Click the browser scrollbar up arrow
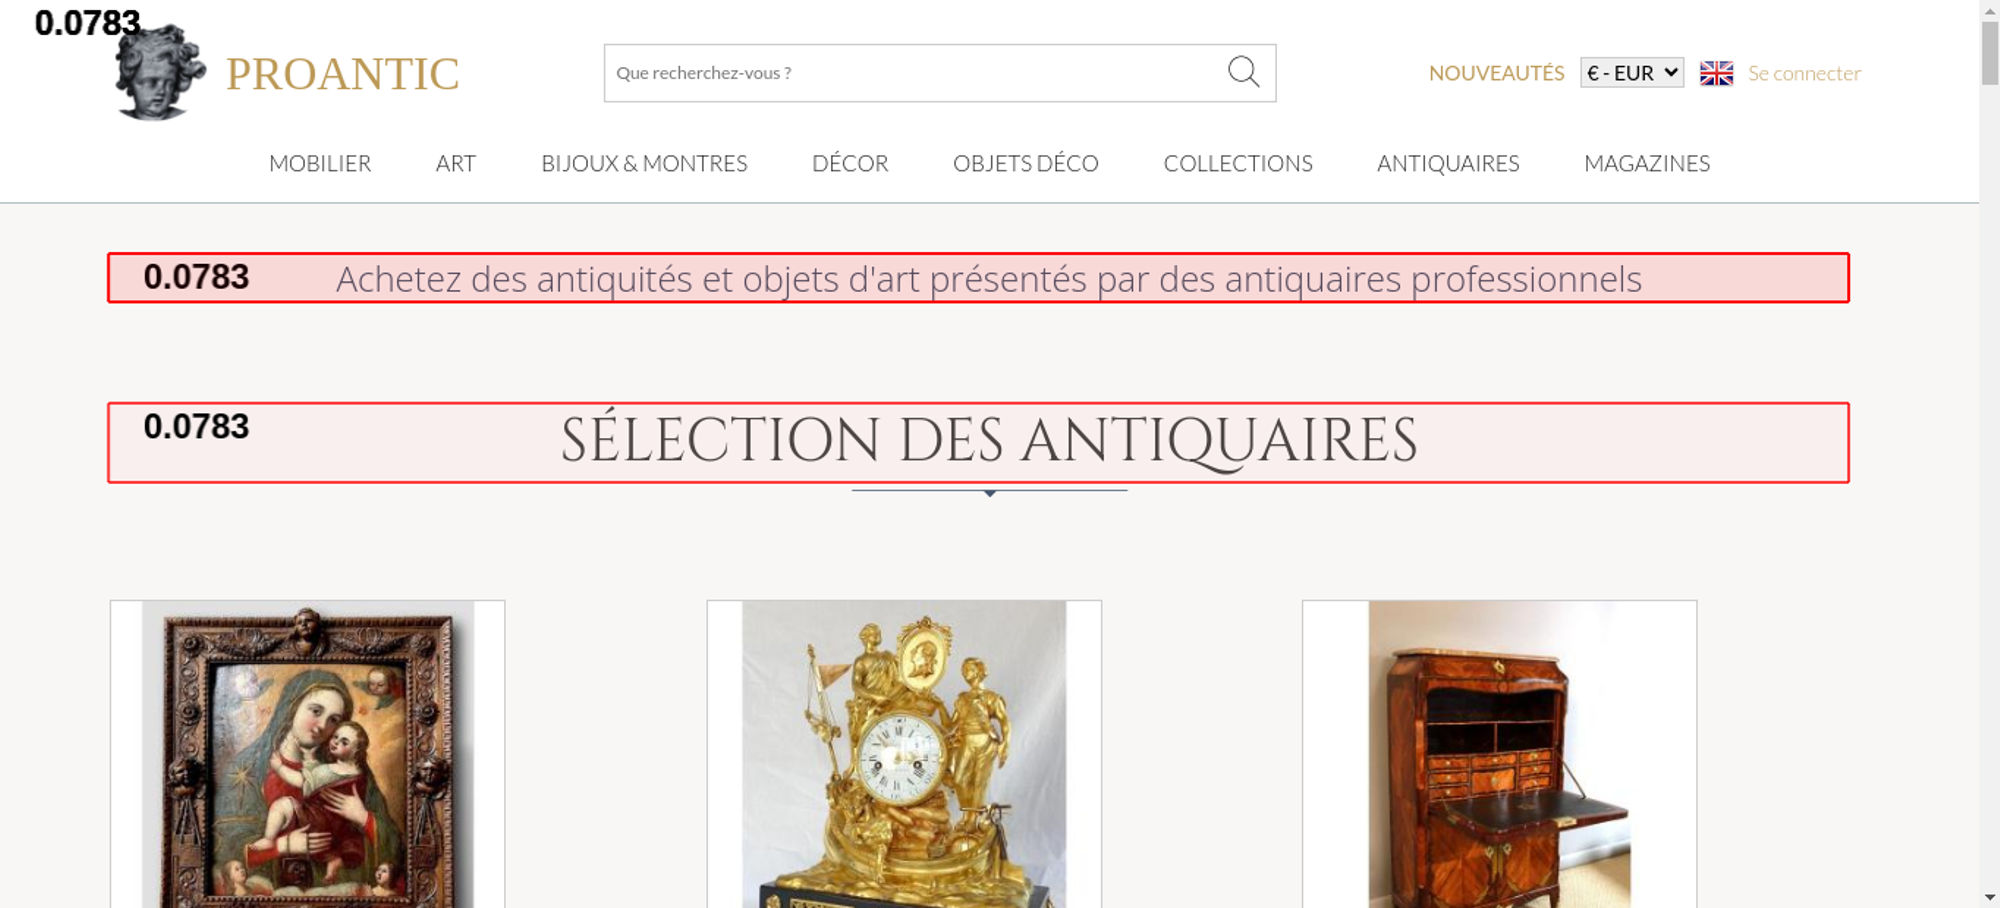2000x908 pixels. [1990, 9]
